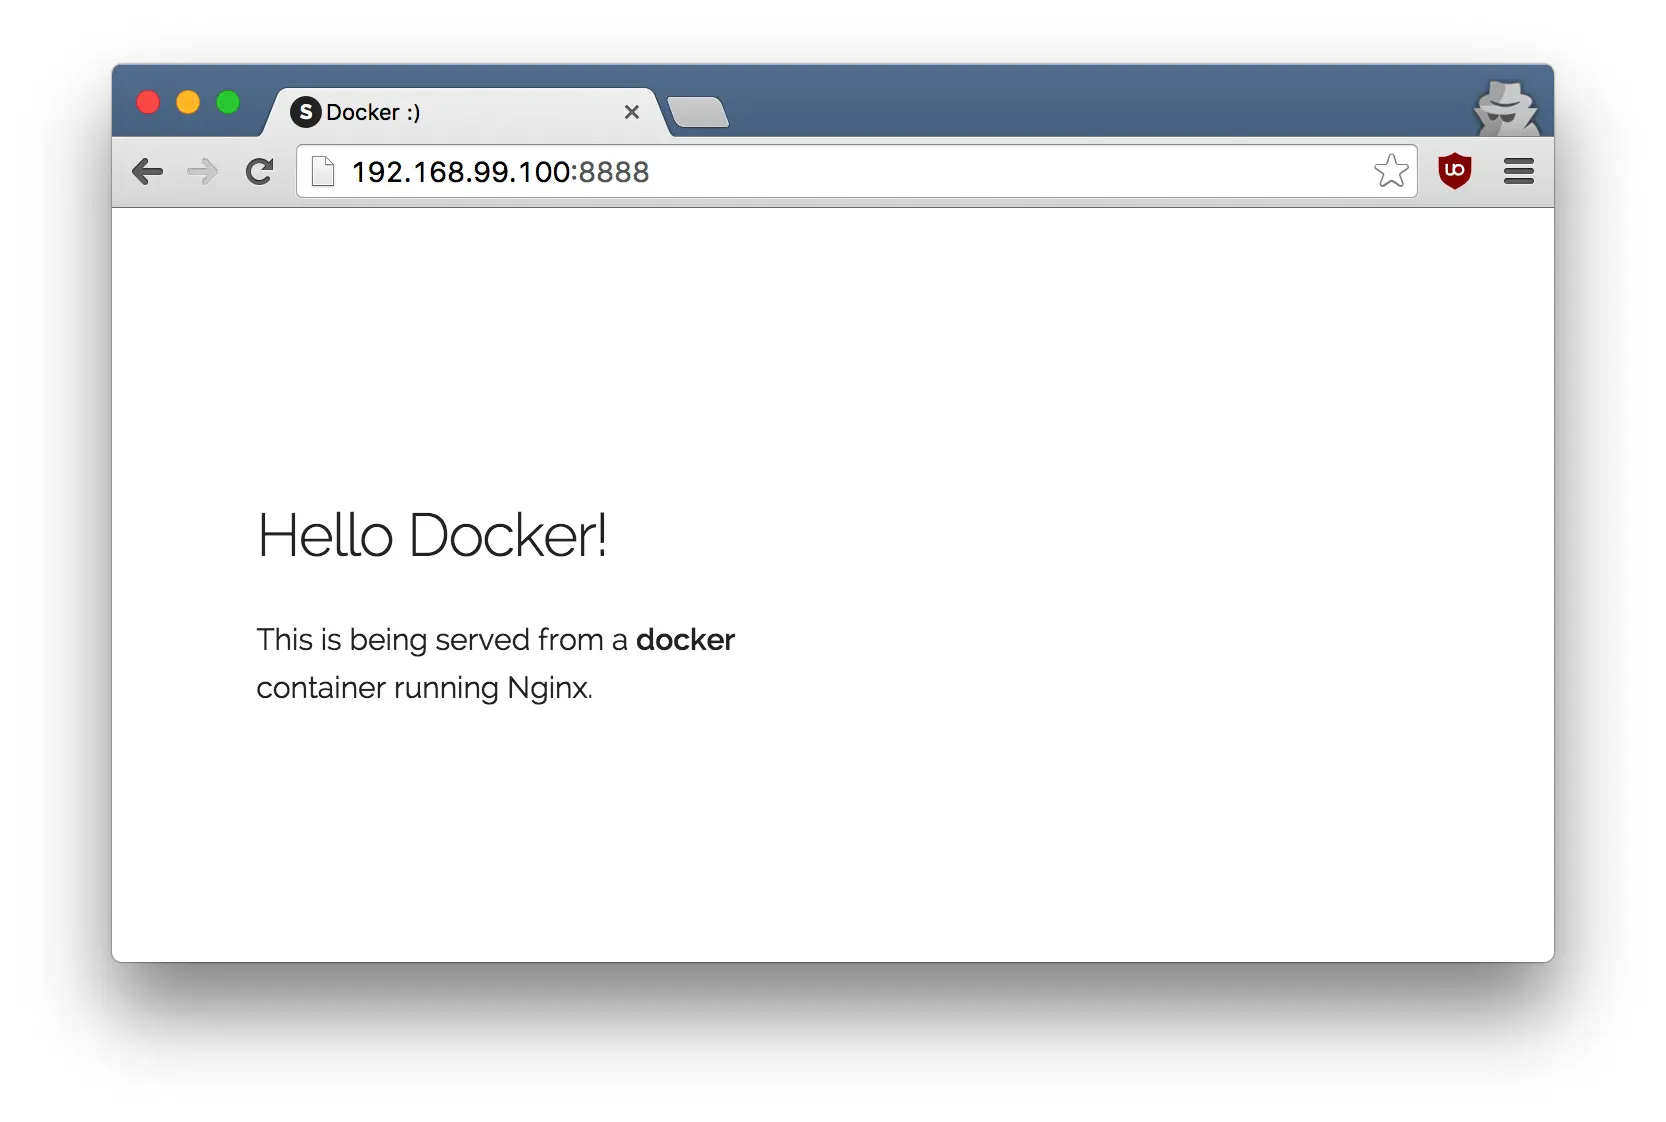Click the Docker tab favicon
The height and width of the screenshot is (1122, 1666).
point(305,112)
